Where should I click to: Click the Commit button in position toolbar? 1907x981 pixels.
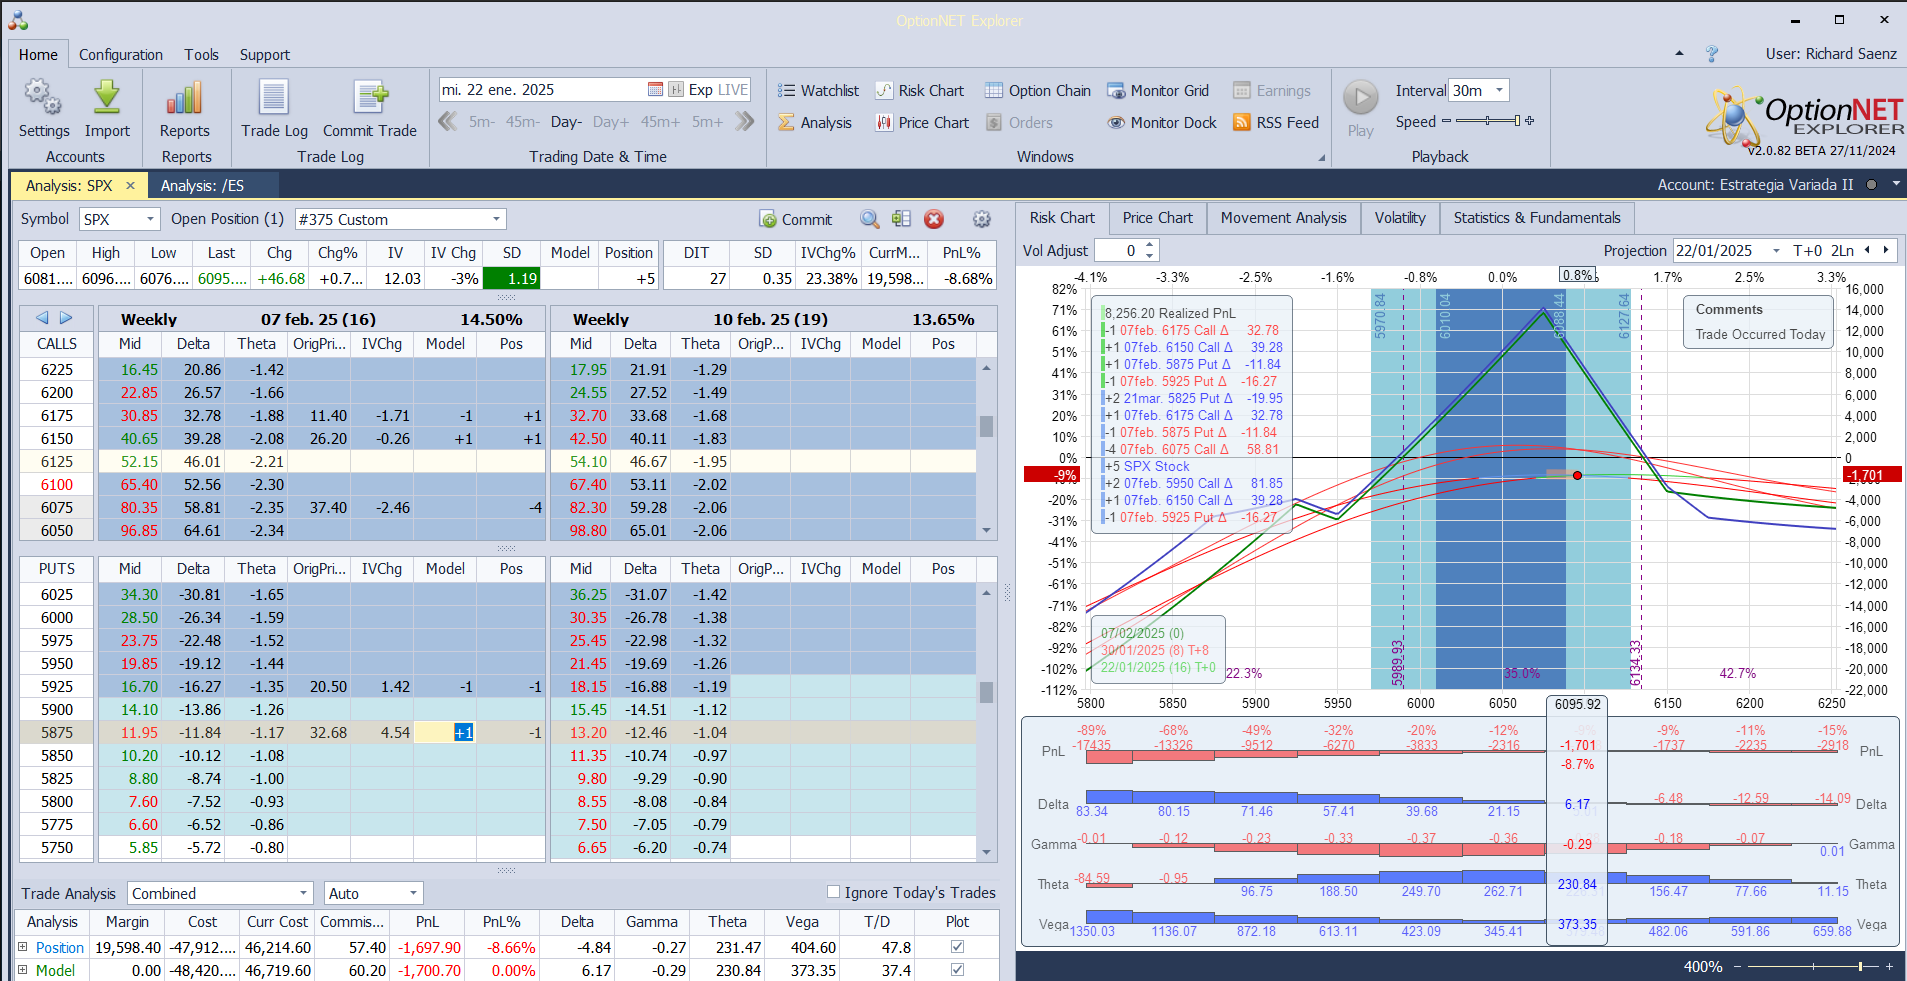pyautogui.click(x=796, y=219)
